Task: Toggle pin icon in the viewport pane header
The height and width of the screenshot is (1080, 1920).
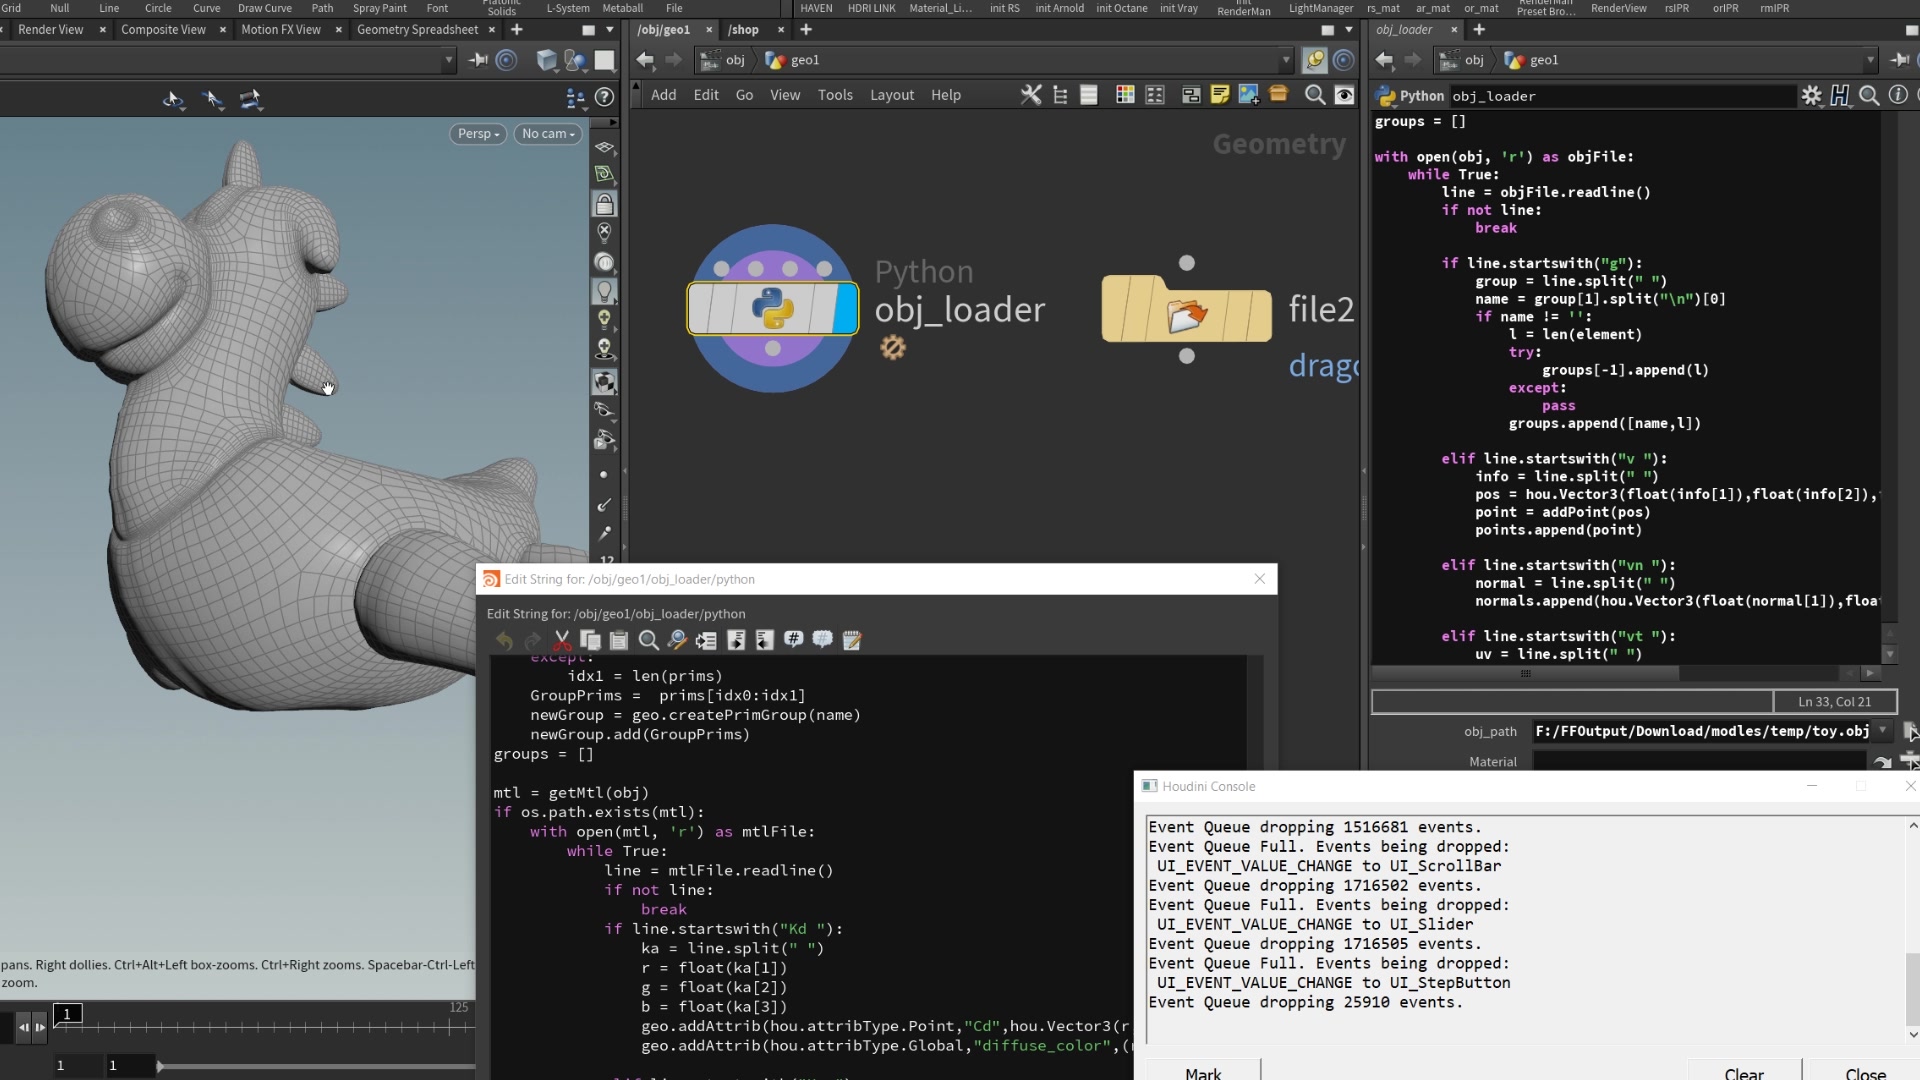Action: pyautogui.click(x=479, y=60)
